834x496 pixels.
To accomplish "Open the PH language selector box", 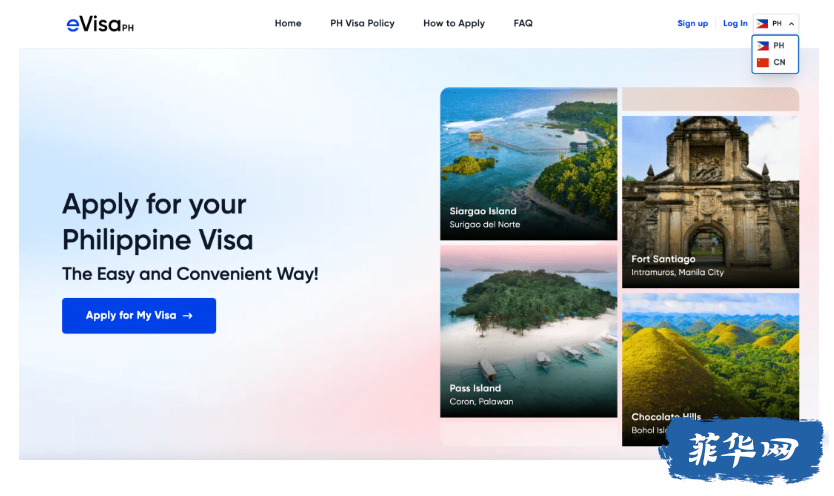I will click(776, 23).
